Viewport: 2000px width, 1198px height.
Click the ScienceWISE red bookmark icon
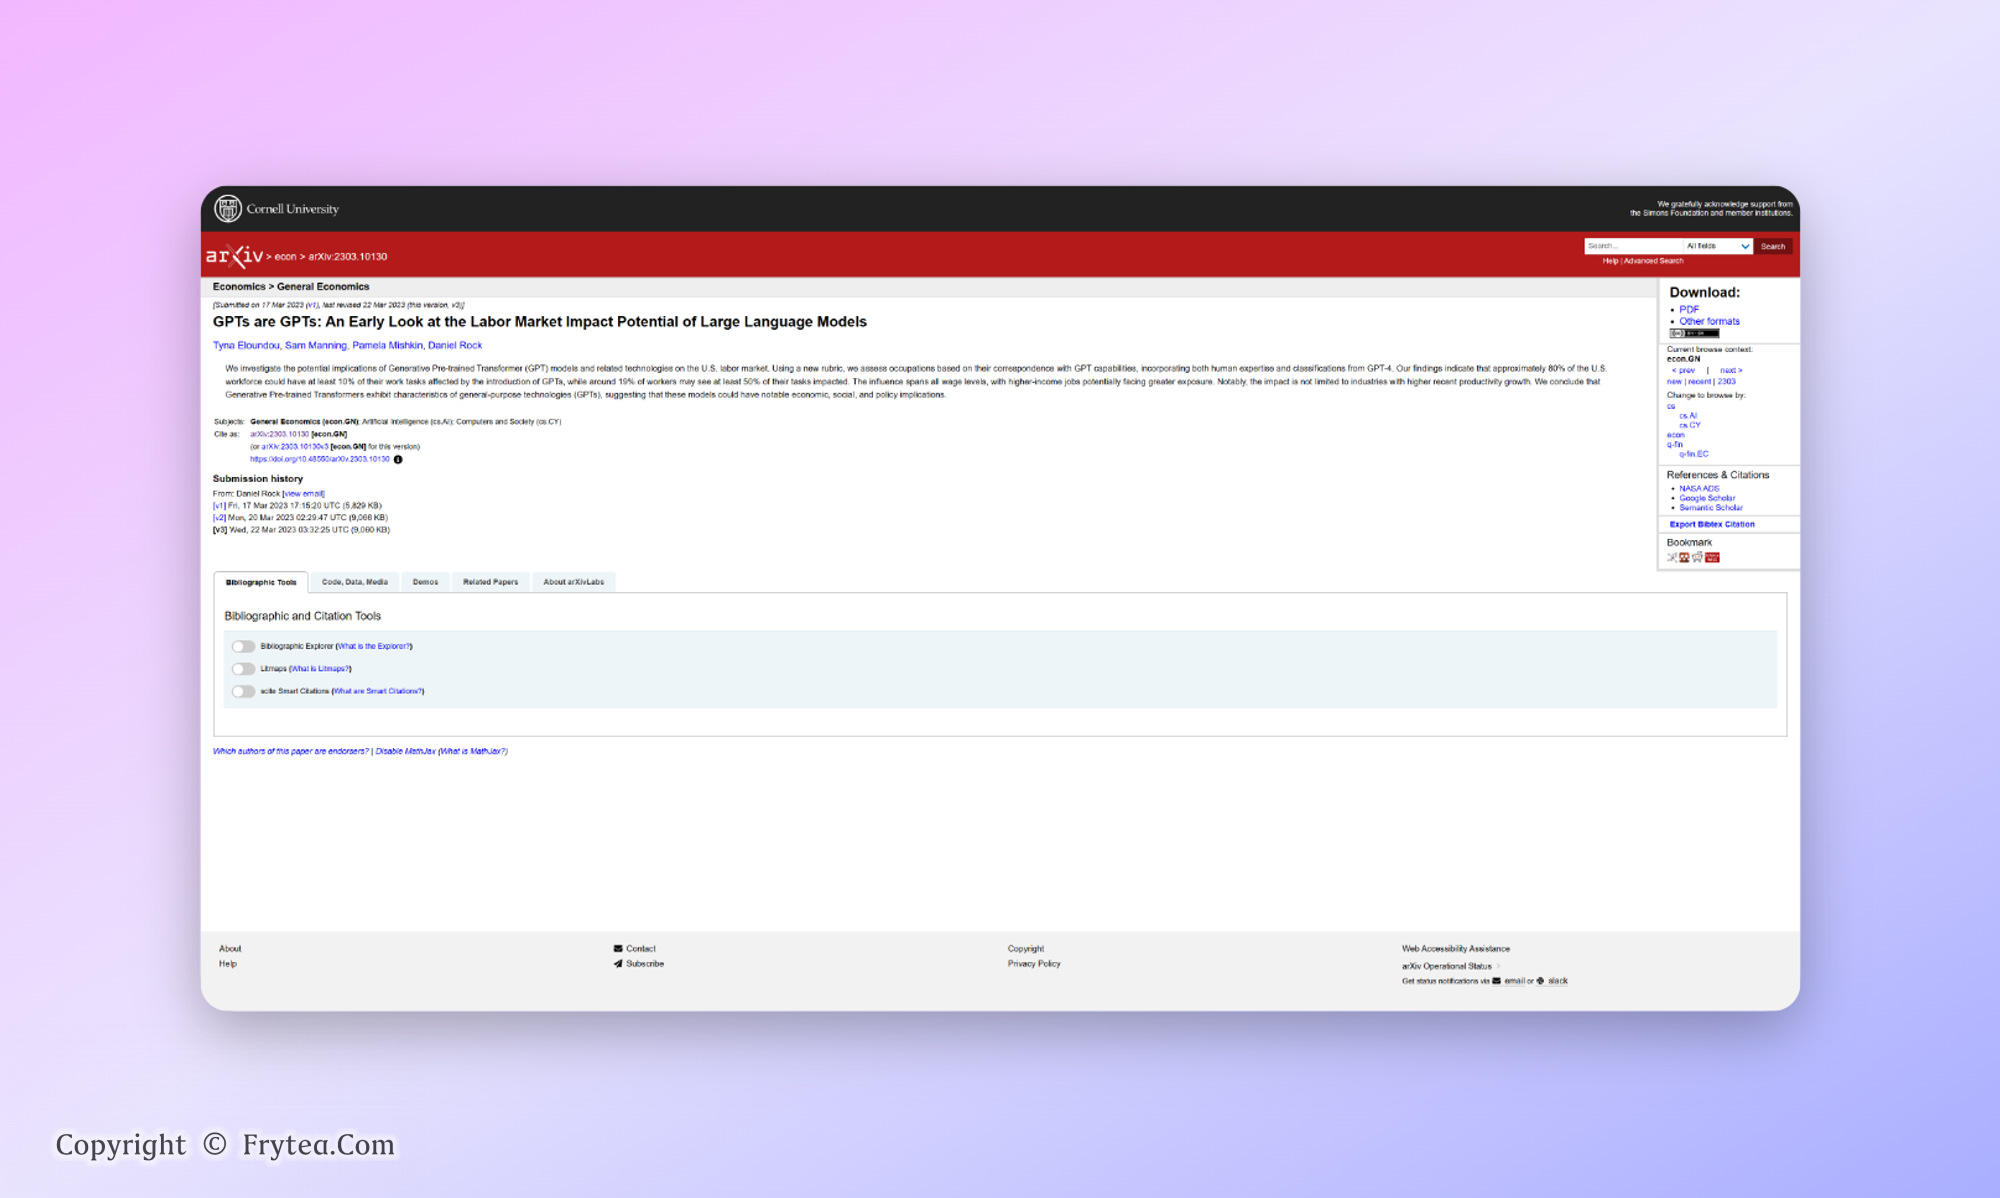point(1712,557)
